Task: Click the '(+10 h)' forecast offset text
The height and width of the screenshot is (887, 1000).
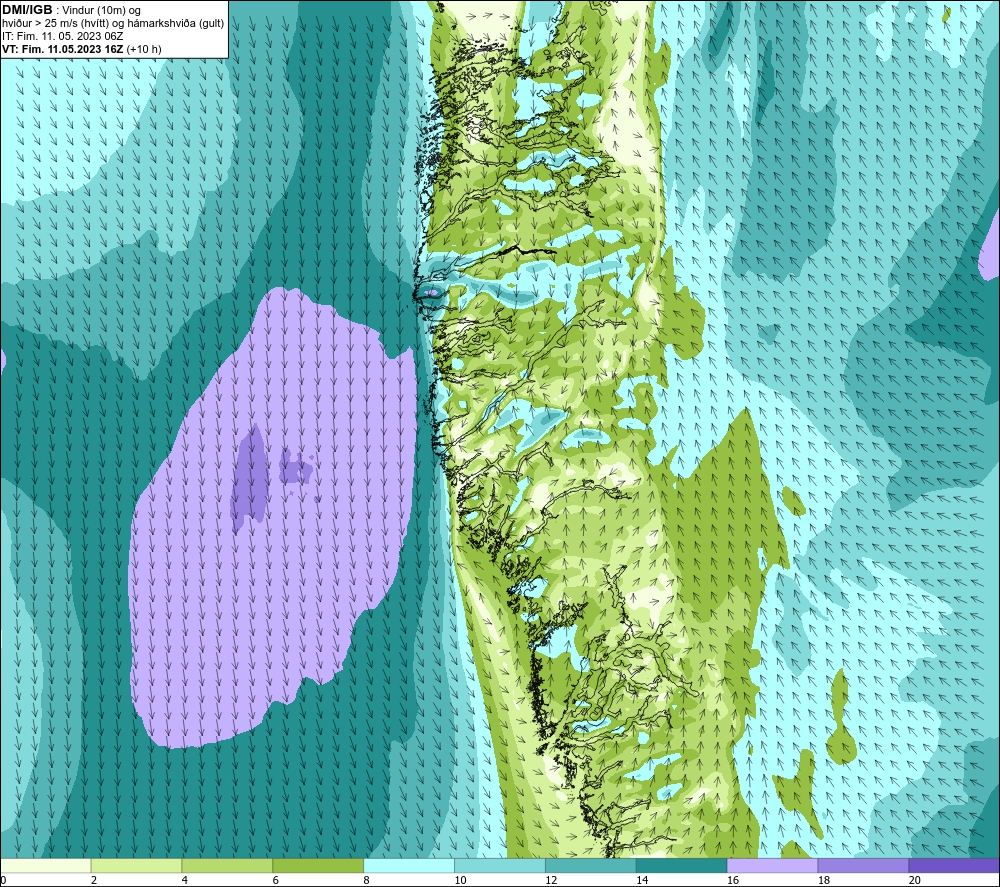Action: point(144,49)
